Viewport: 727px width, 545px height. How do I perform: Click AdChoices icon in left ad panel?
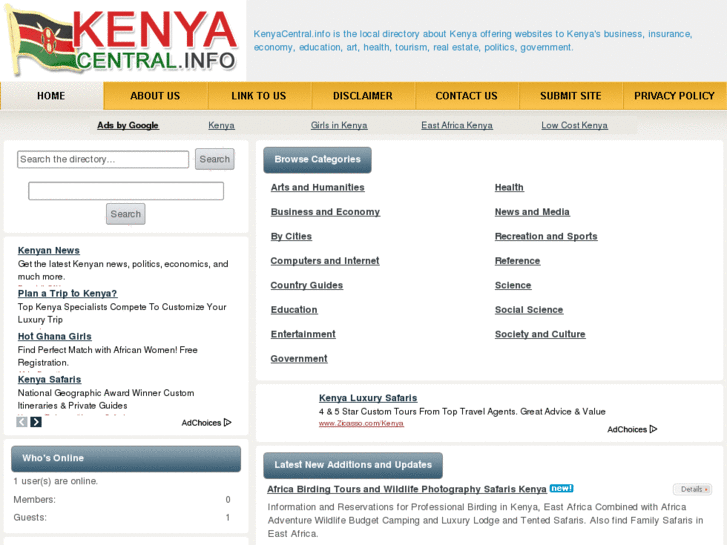(228, 423)
